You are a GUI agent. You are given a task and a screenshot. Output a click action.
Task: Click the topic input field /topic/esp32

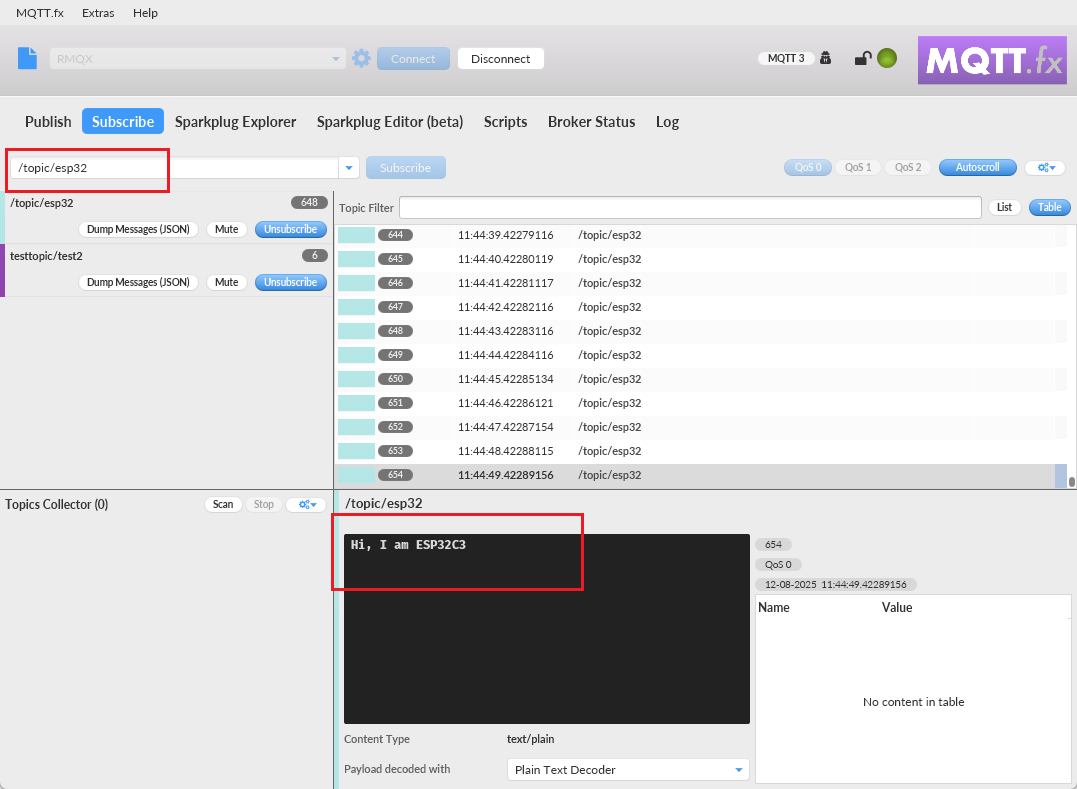[x=174, y=168]
